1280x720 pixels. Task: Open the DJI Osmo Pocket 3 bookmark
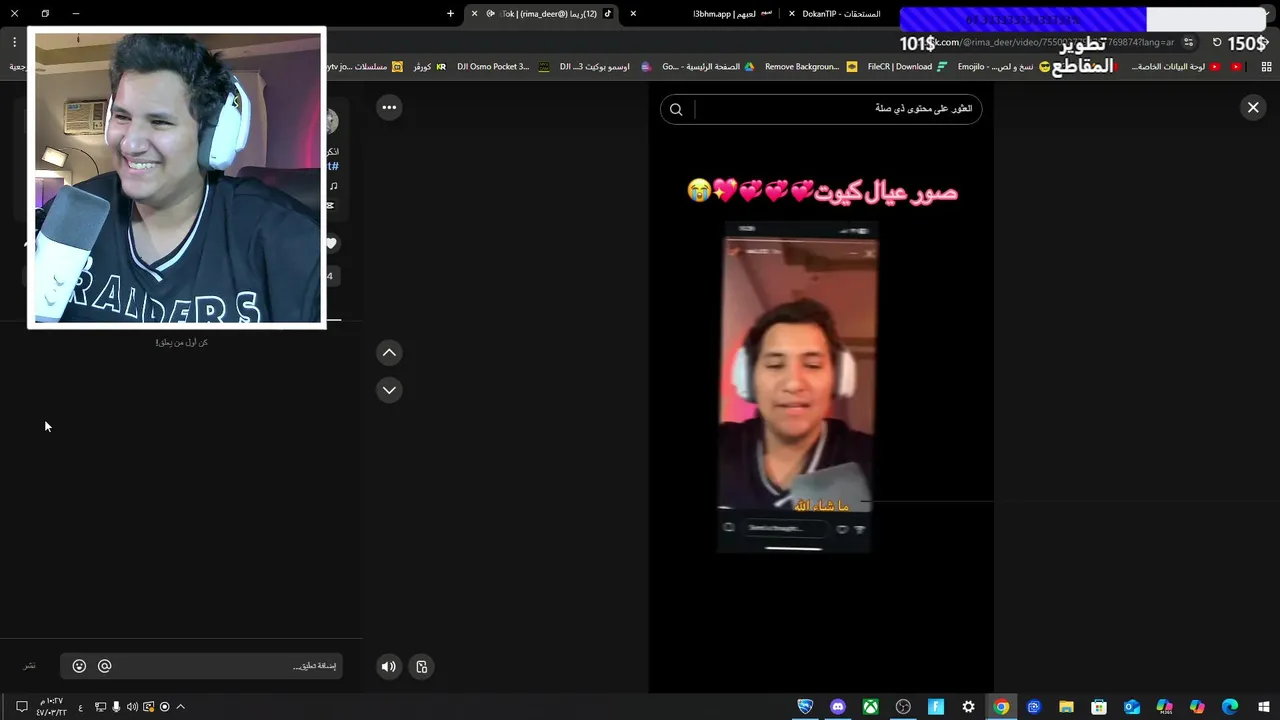pos(503,67)
